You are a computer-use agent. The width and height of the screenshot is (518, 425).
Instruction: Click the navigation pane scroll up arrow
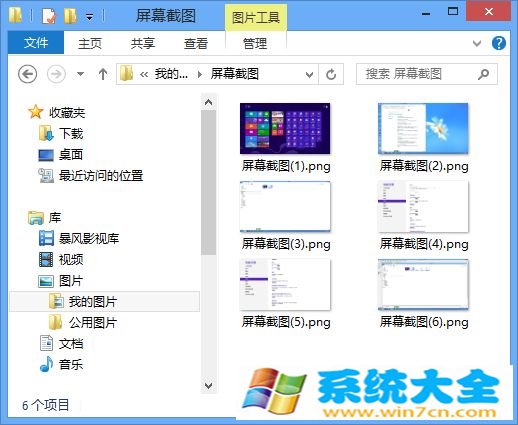209,102
